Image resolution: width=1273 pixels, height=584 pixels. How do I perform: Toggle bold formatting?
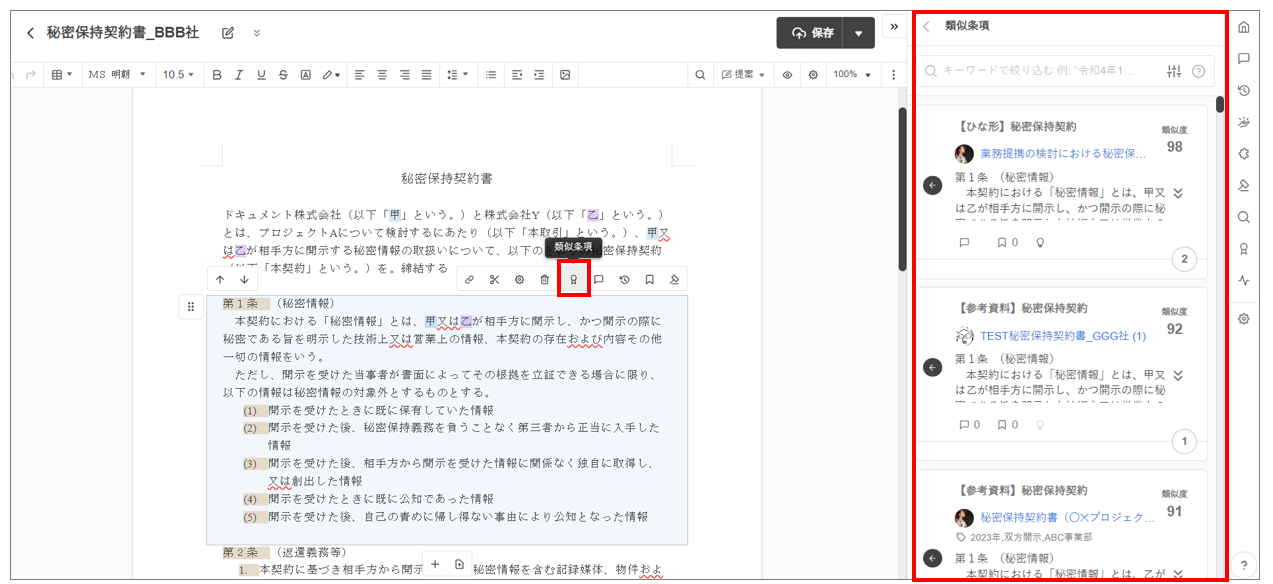pos(215,75)
